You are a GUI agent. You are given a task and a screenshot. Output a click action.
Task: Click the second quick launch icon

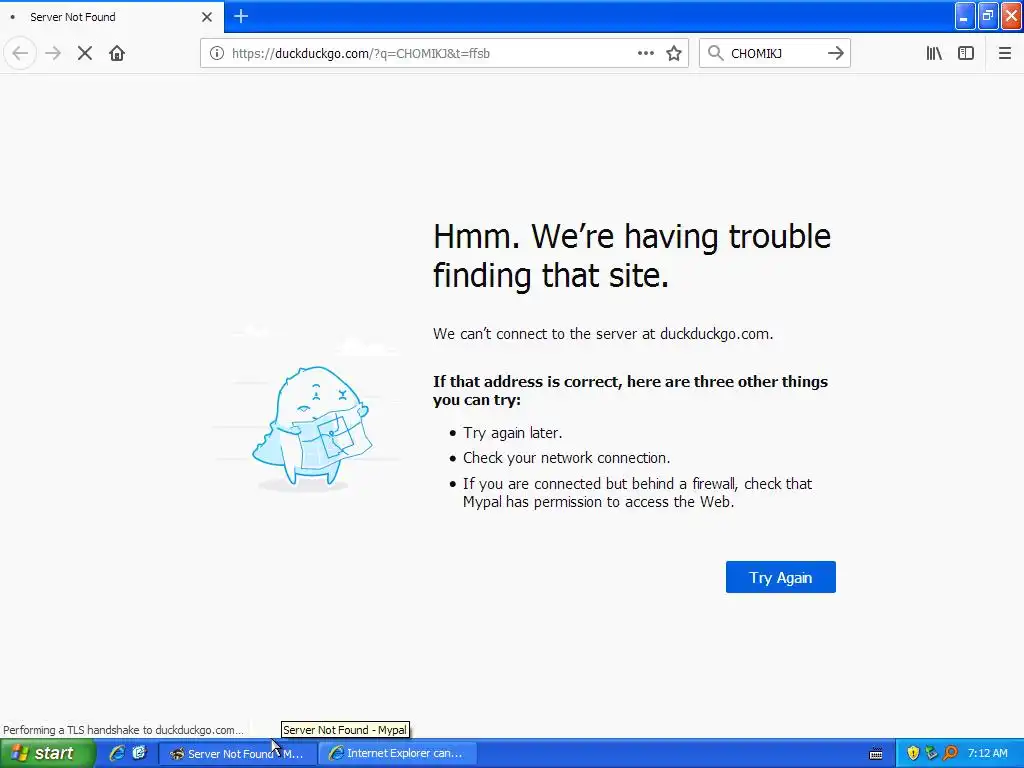(139, 753)
